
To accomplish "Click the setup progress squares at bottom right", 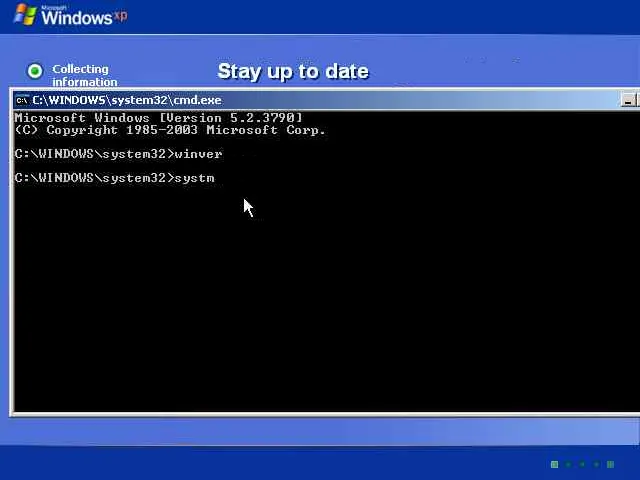I will click(582, 464).
